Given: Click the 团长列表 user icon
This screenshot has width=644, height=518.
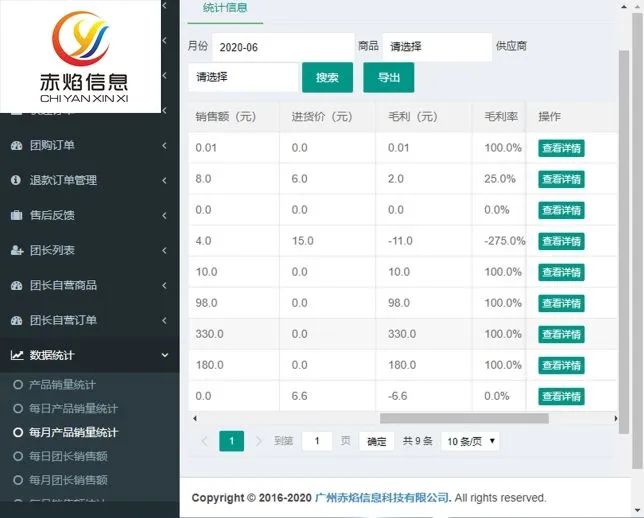Looking at the screenshot, I should (16, 251).
